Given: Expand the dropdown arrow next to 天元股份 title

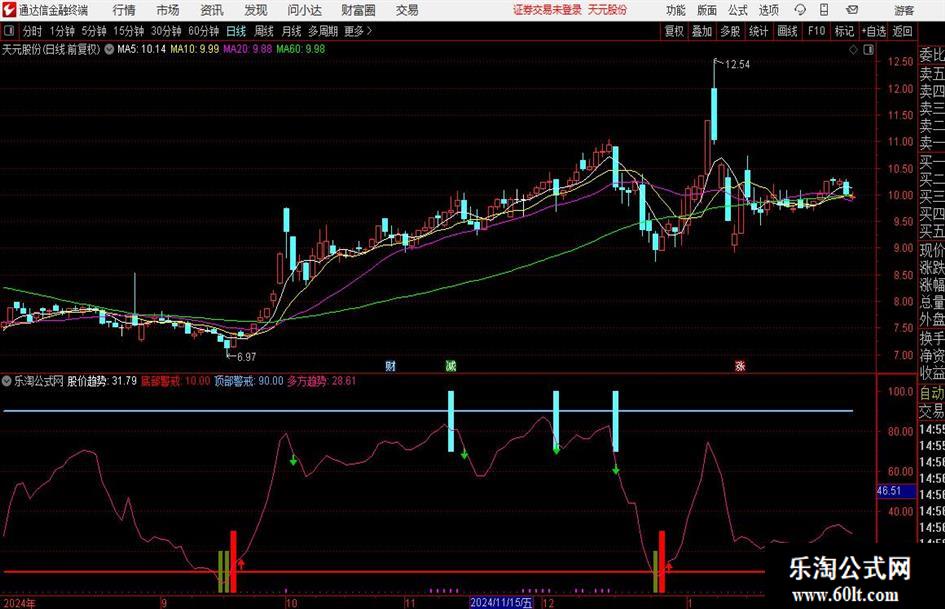Looking at the screenshot, I should [109, 49].
